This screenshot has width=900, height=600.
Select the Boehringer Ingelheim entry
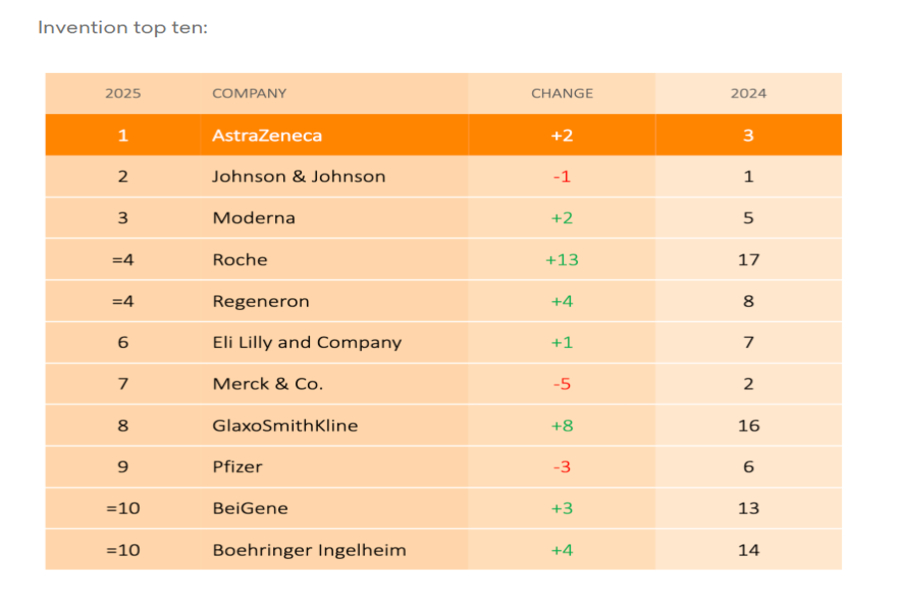pyautogui.click(x=309, y=550)
